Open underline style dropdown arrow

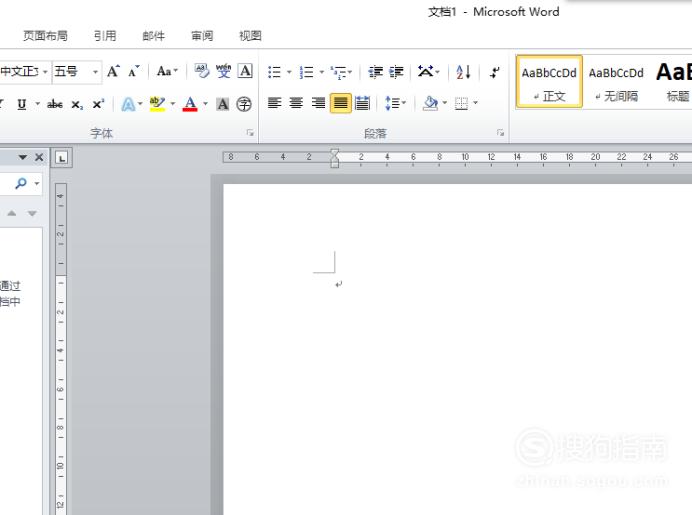[x=38, y=105]
